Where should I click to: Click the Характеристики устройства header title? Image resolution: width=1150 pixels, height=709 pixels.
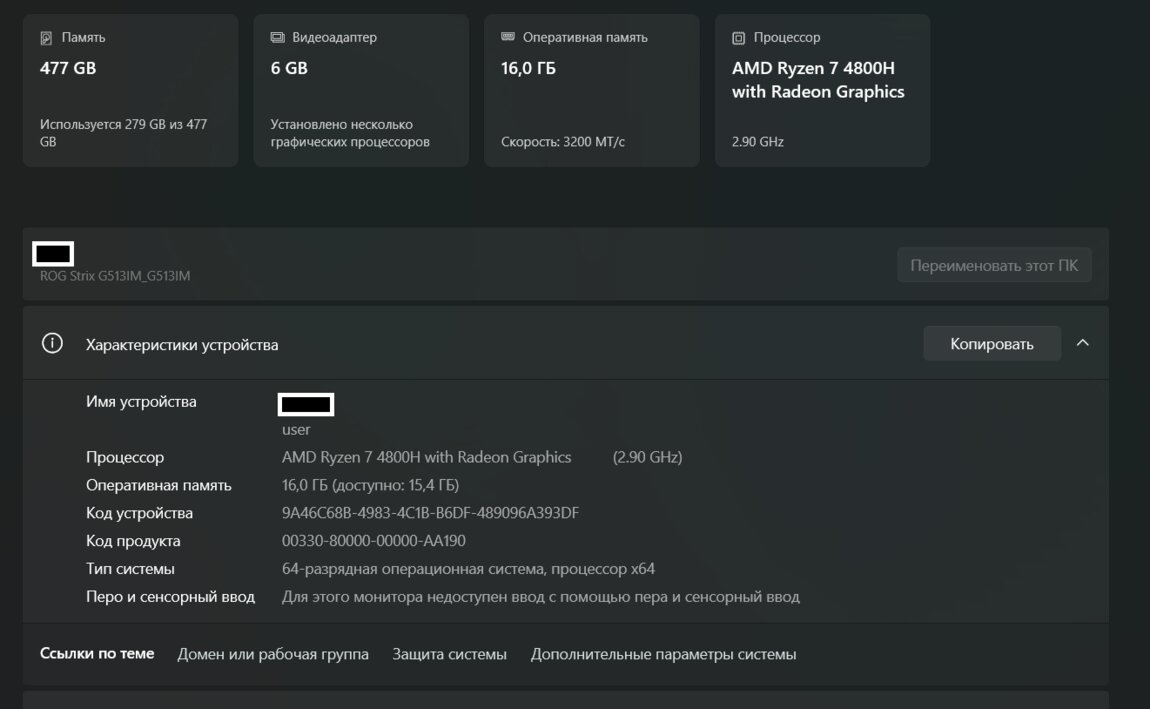pos(182,345)
